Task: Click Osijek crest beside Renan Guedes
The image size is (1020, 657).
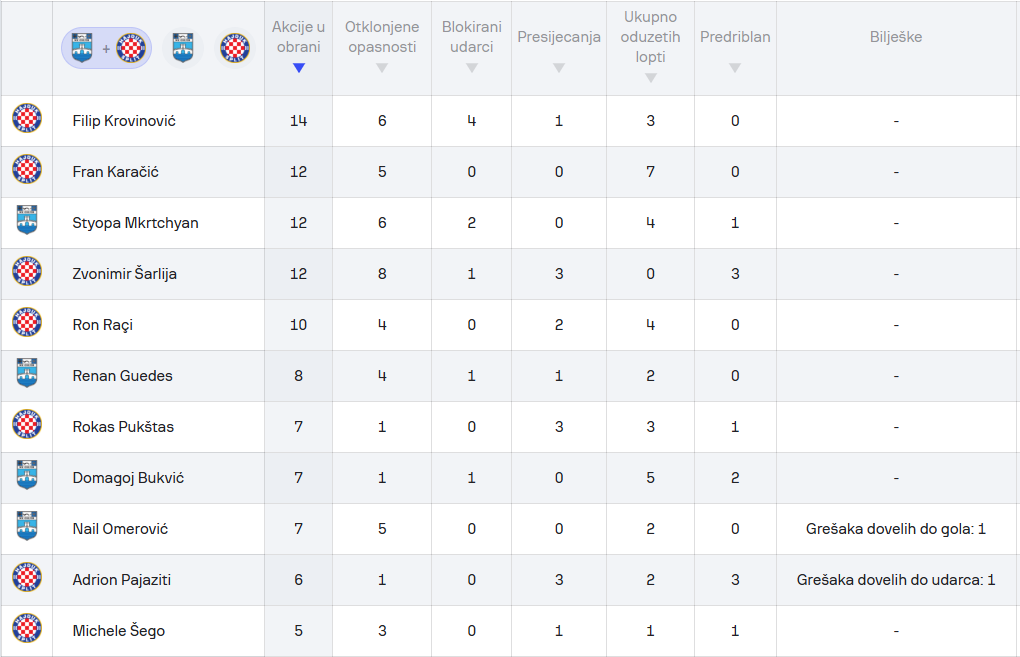Action: 27,373
